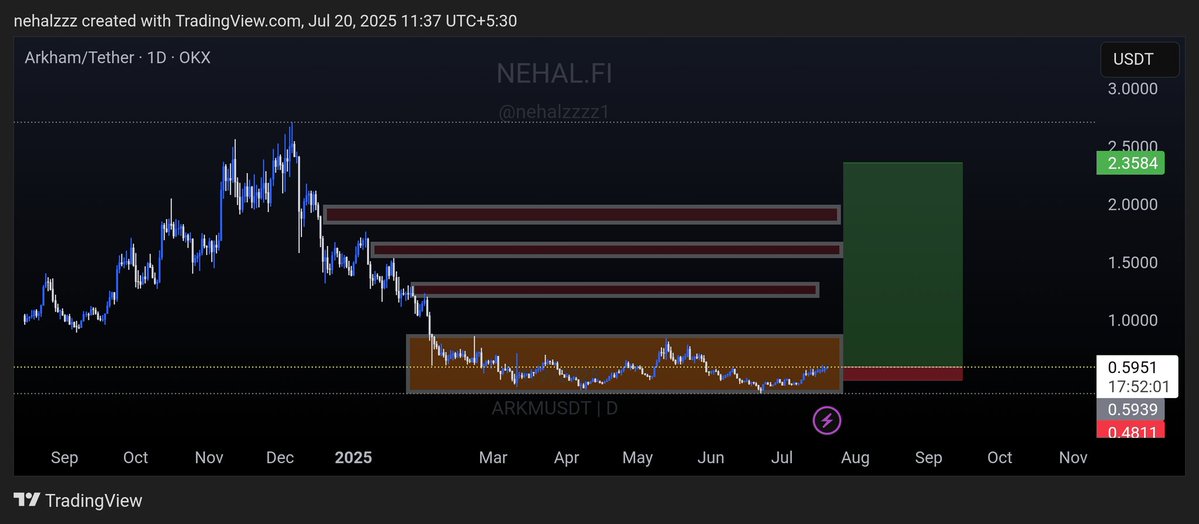
Task: Click the 2025 year axis label
Action: pyautogui.click(x=353, y=457)
